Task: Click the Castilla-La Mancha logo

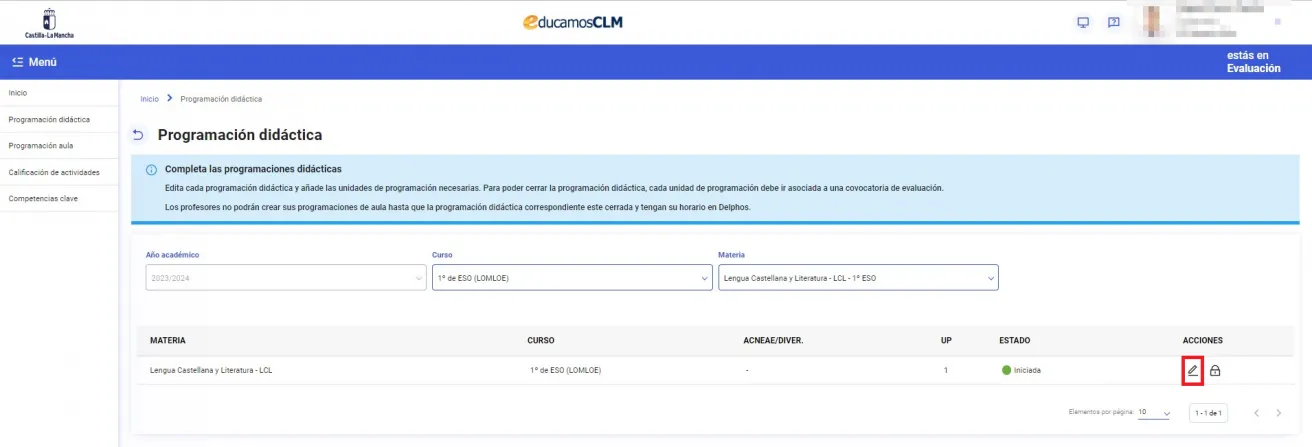Action: [x=49, y=22]
